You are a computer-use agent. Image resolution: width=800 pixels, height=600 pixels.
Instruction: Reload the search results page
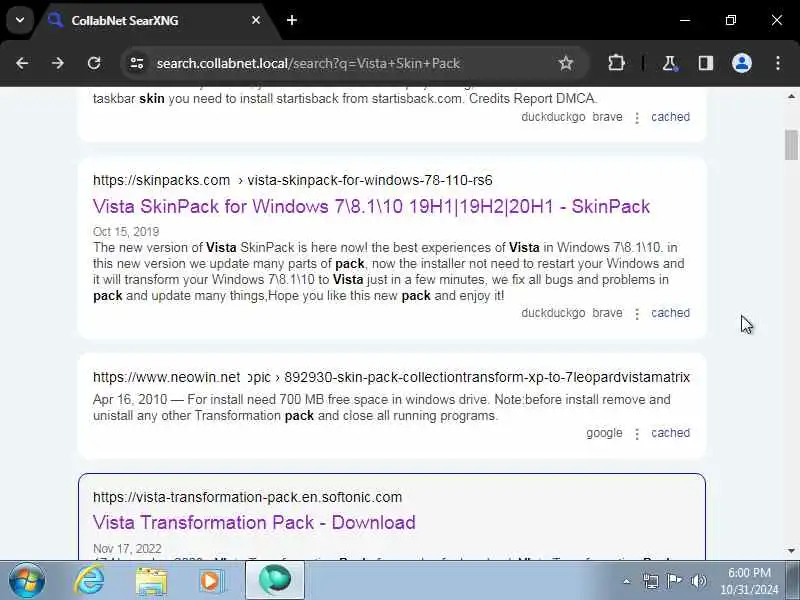point(94,63)
